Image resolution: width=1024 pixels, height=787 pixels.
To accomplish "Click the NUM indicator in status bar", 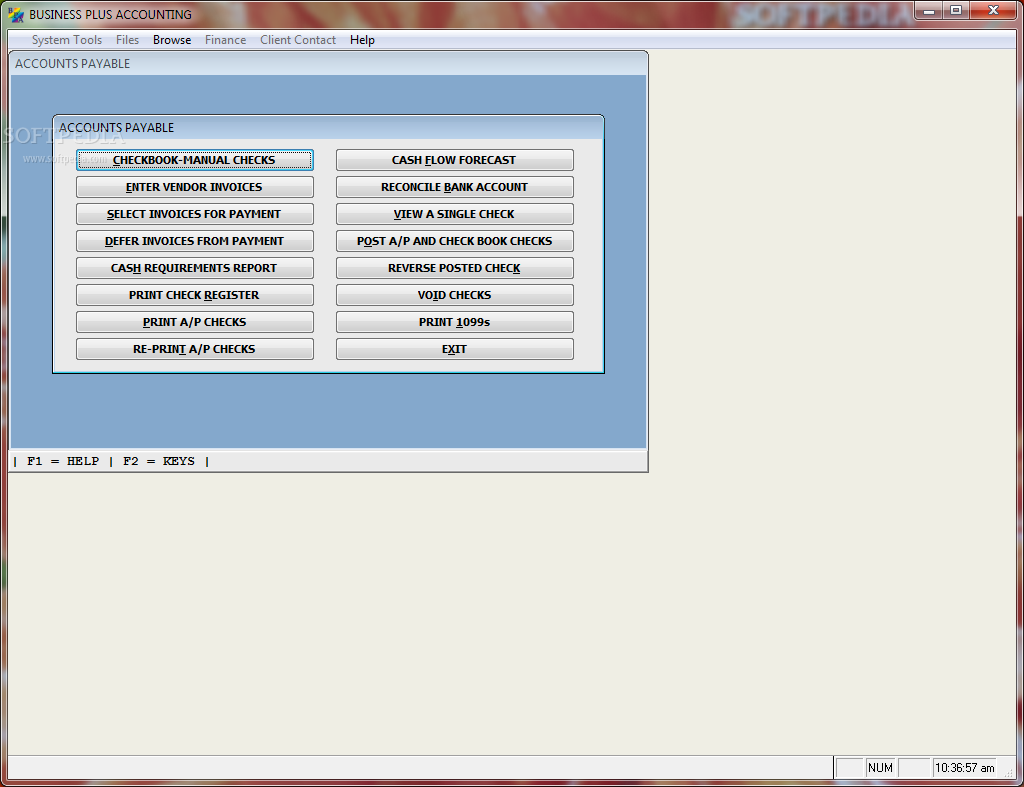I will click(880, 768).
